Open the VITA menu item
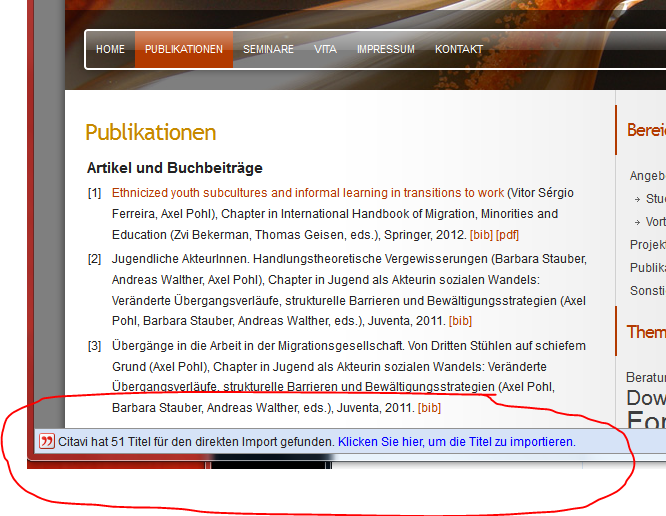 coord(325,49)
